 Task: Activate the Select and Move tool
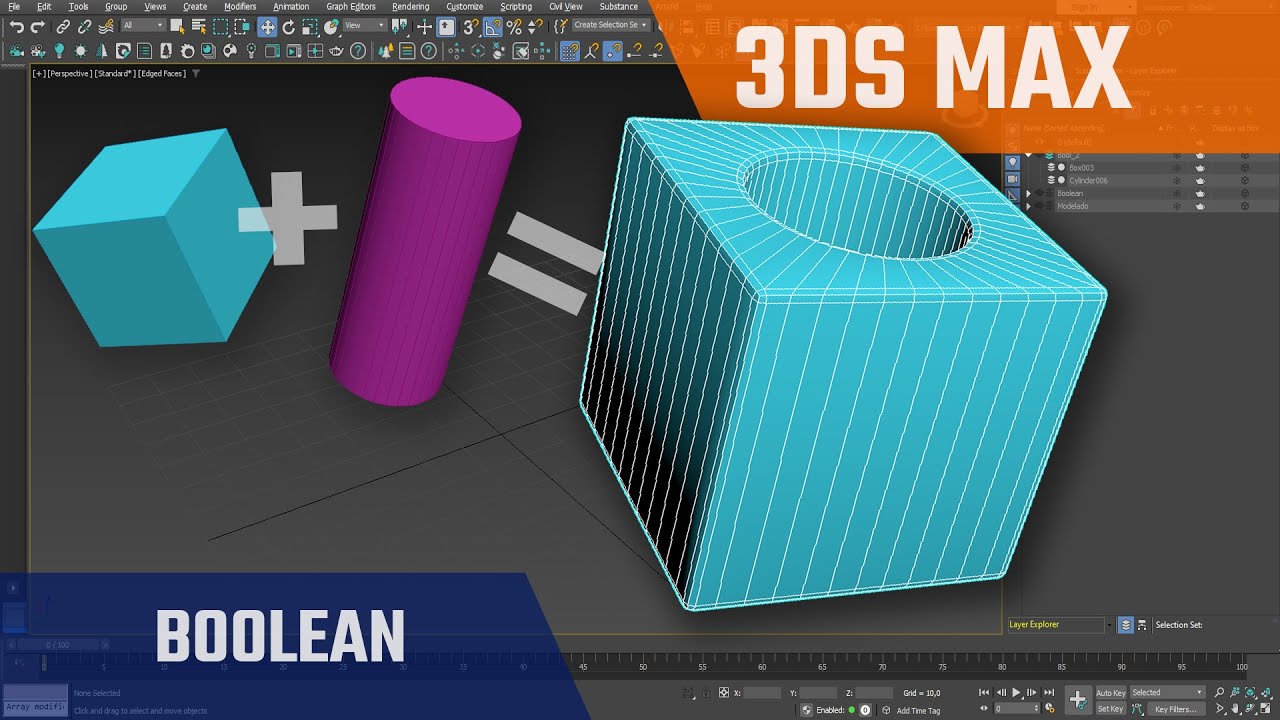point(267,27)
